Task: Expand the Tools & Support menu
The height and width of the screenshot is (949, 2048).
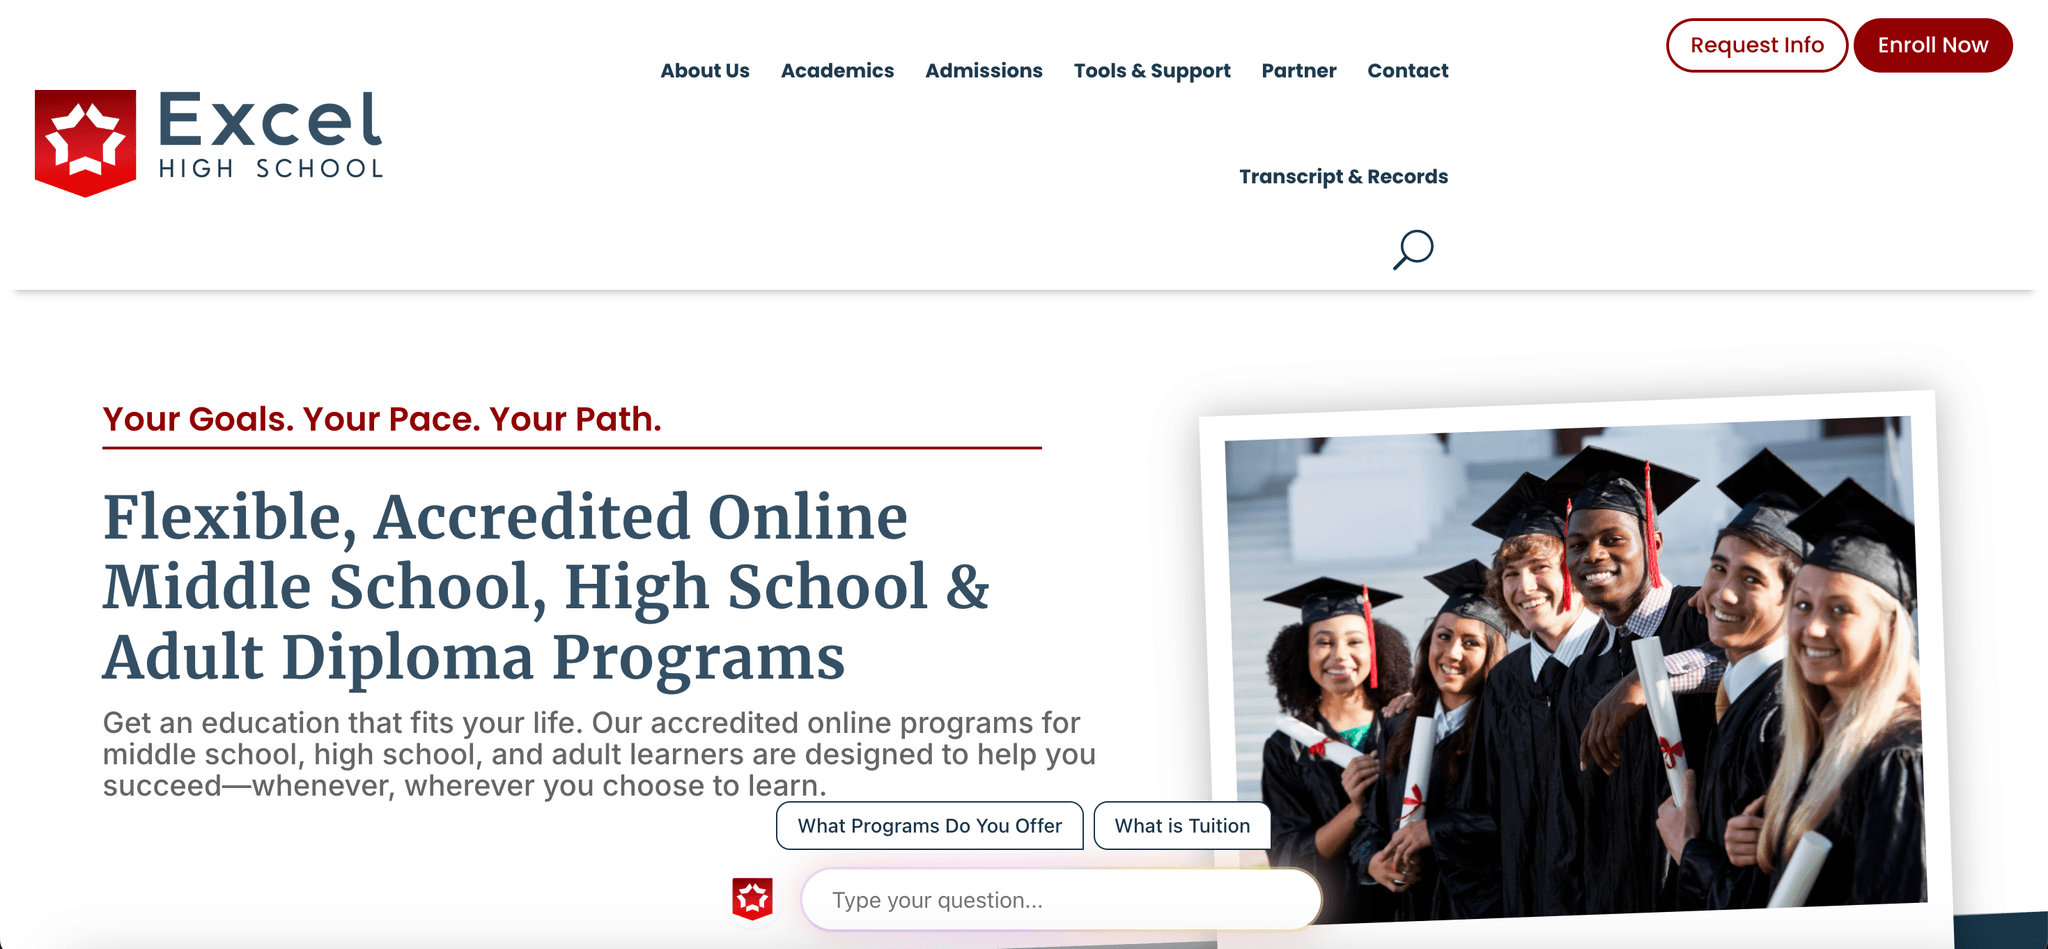Action: [1152, 71]
